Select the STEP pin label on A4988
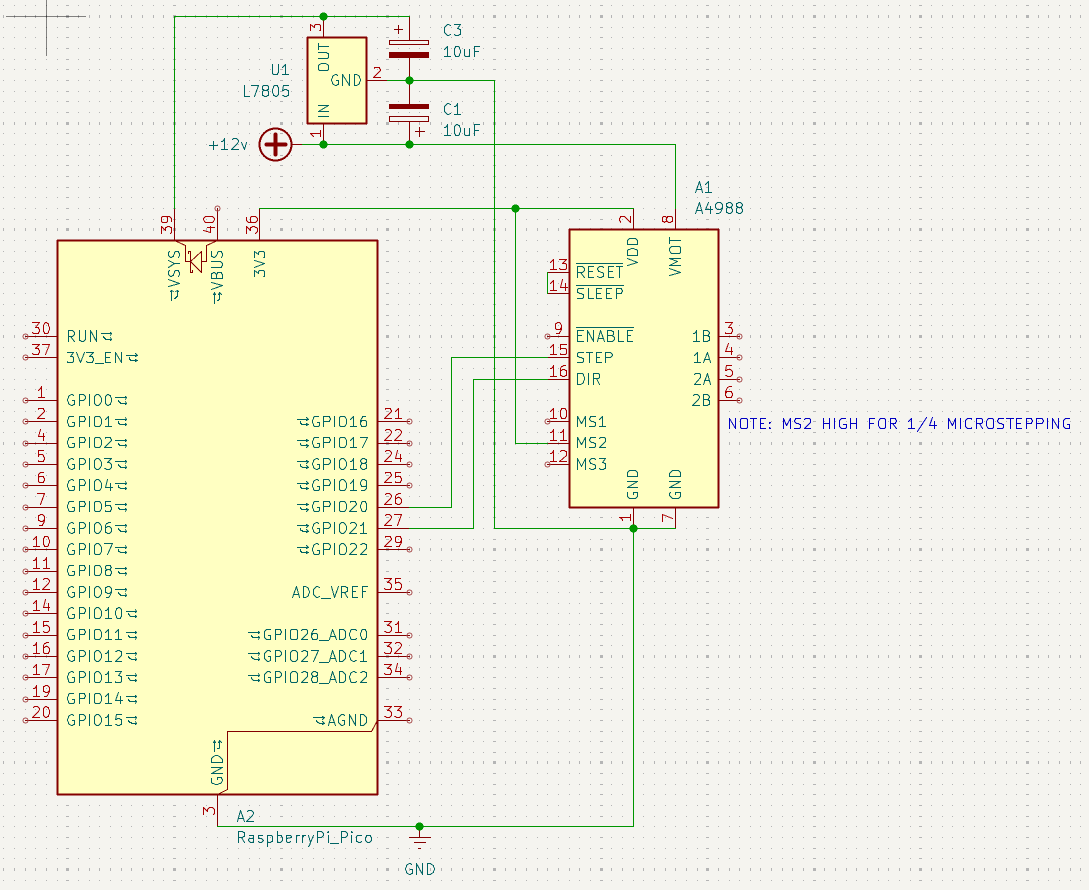Image resolution: width=1089 pixels, height=890 pixels. [x=595, y=358]
